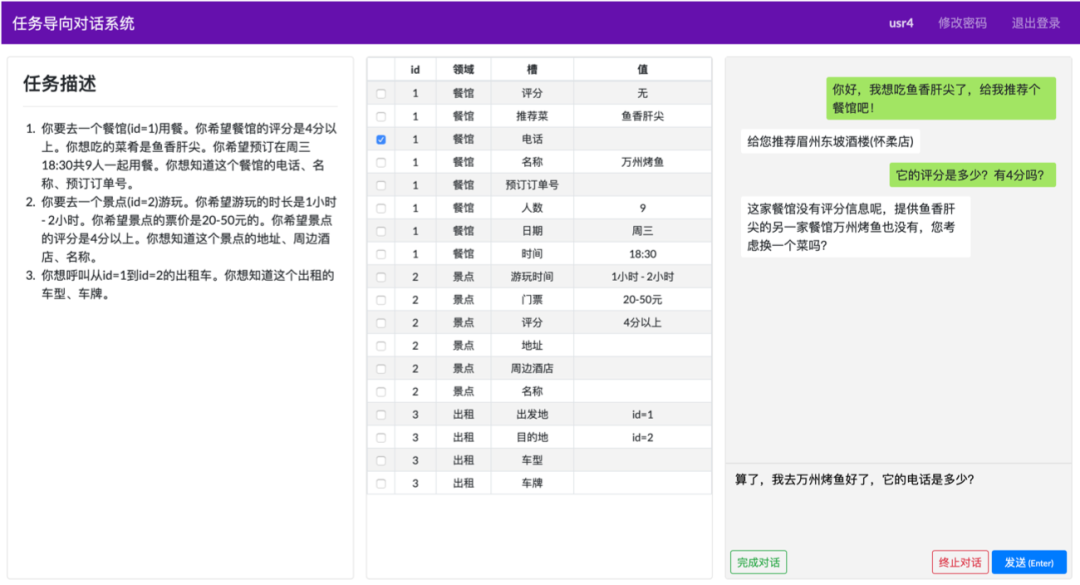The image size is (1080, 585).
Task: Select the 周边酒店 row checkbox
Action: [380, 369]
